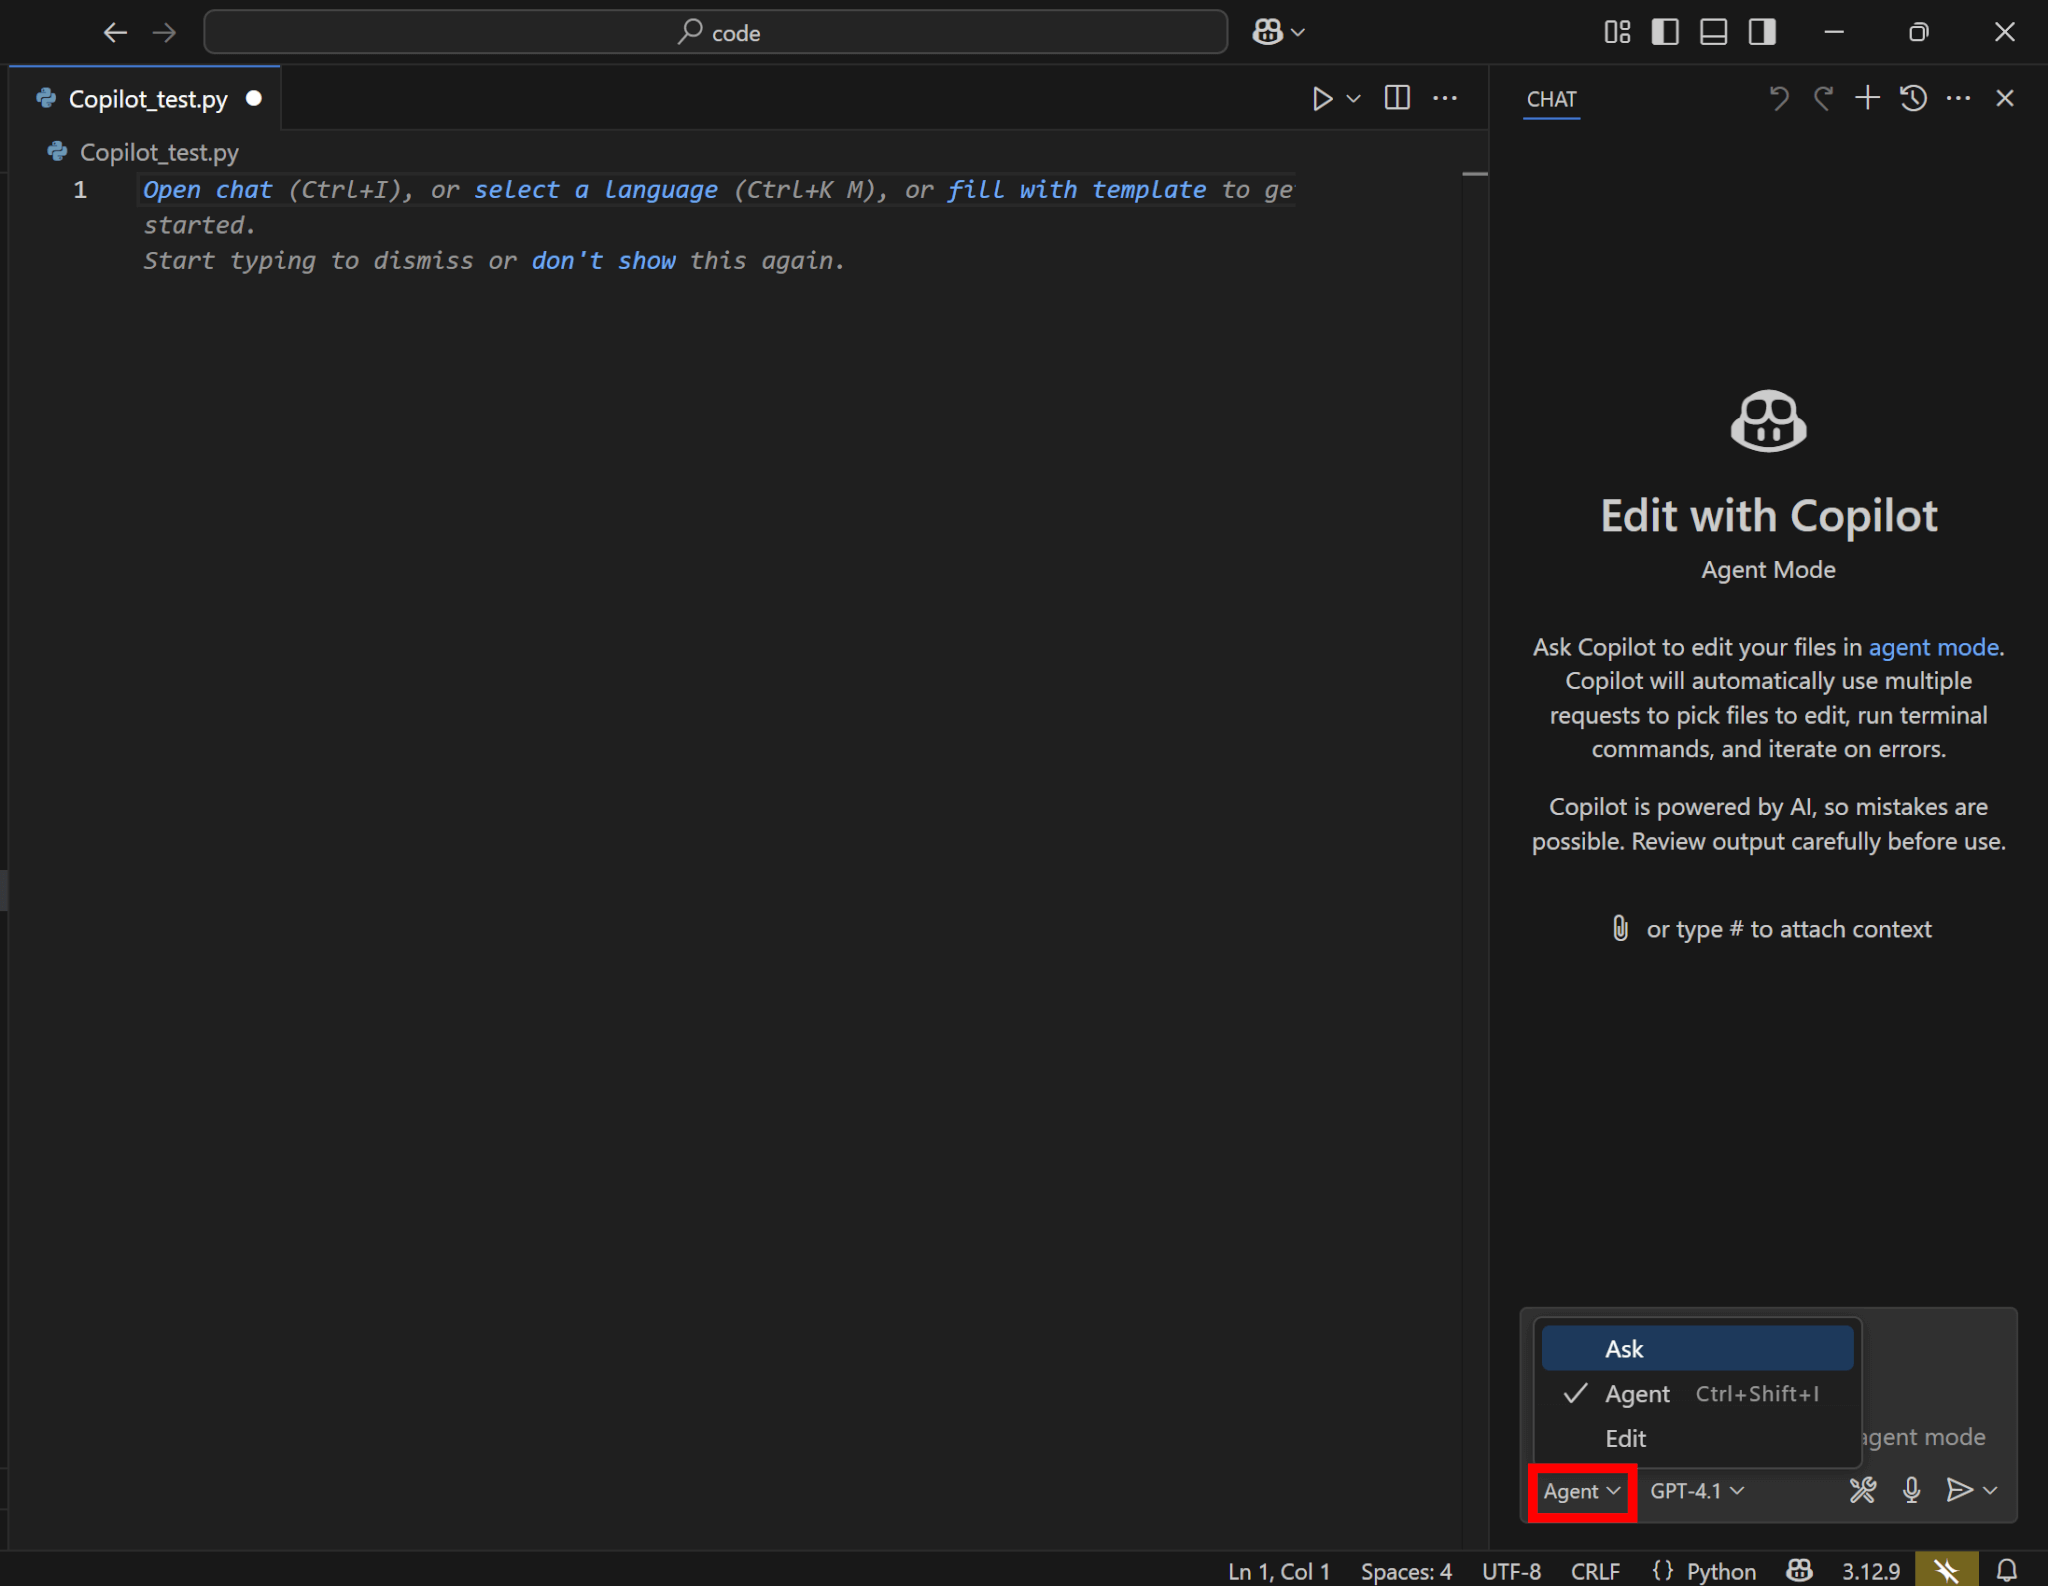Split the editor to the right
Screen dimensions: 2048x1586
(x=1397, y=98)
